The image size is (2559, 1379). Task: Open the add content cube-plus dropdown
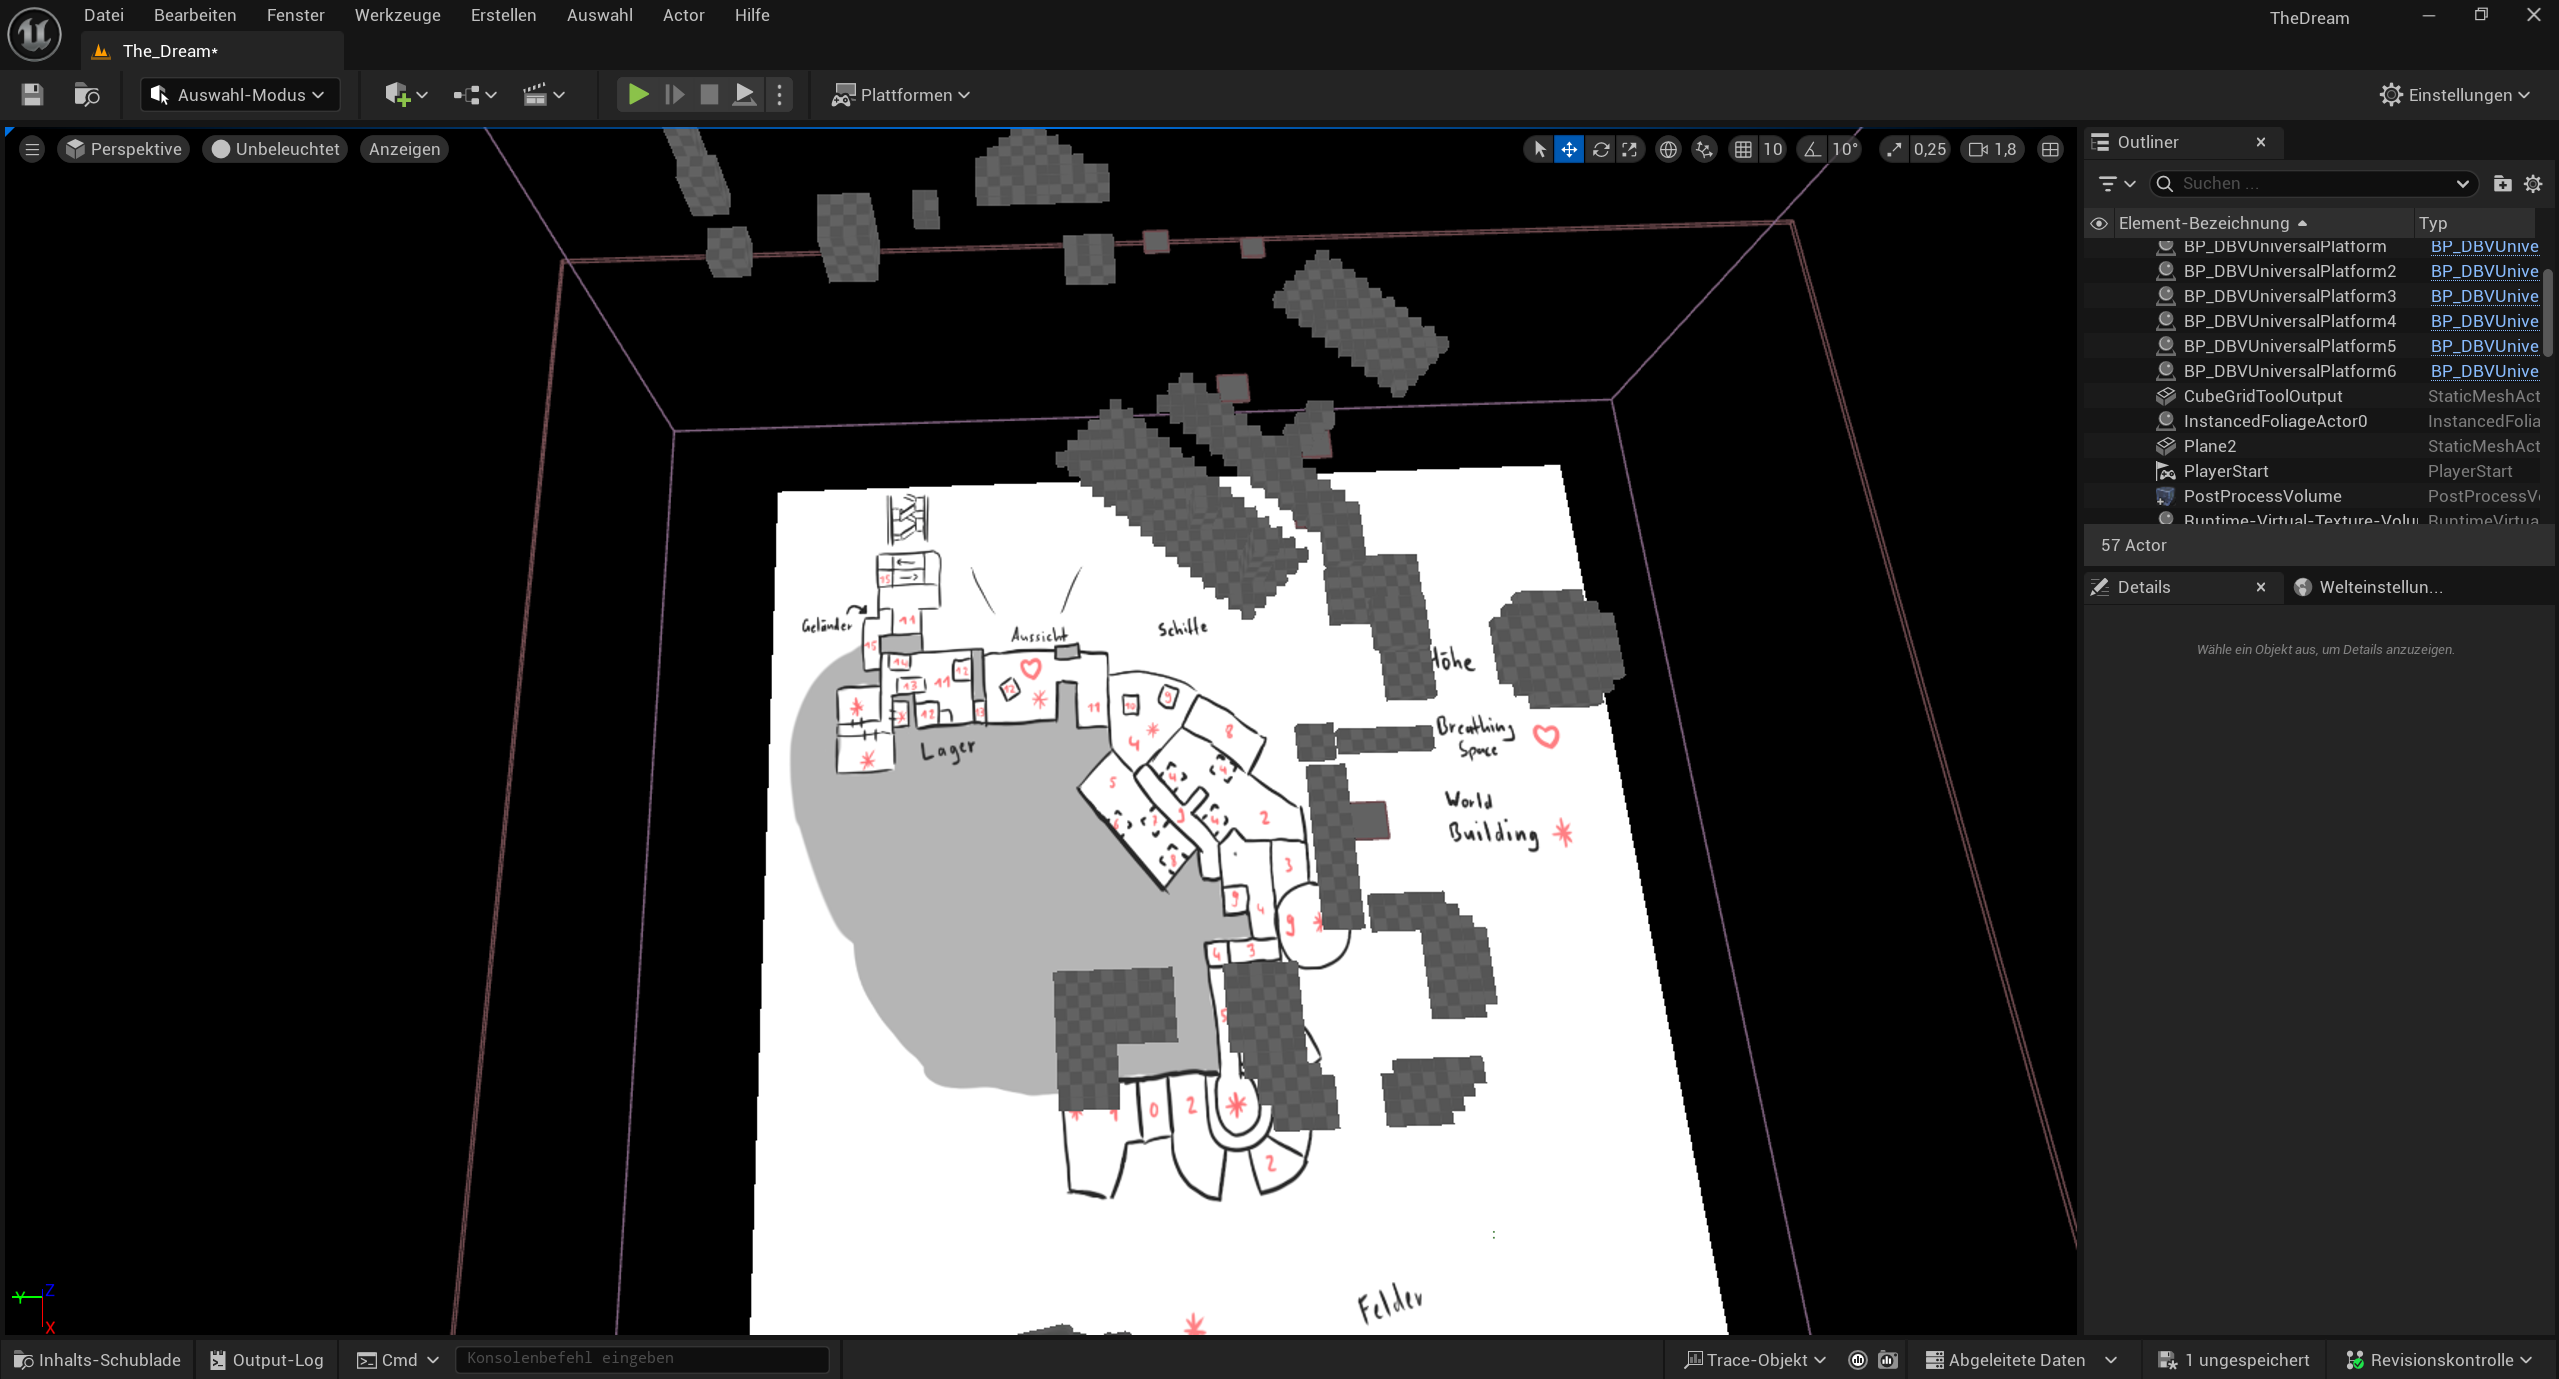(406, 95)
